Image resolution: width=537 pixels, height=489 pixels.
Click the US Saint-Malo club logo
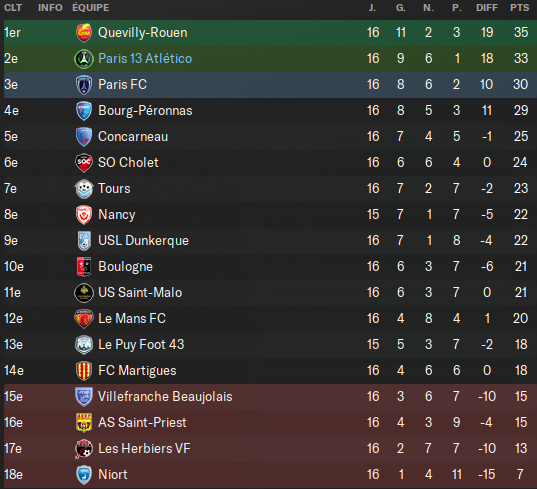84,293
